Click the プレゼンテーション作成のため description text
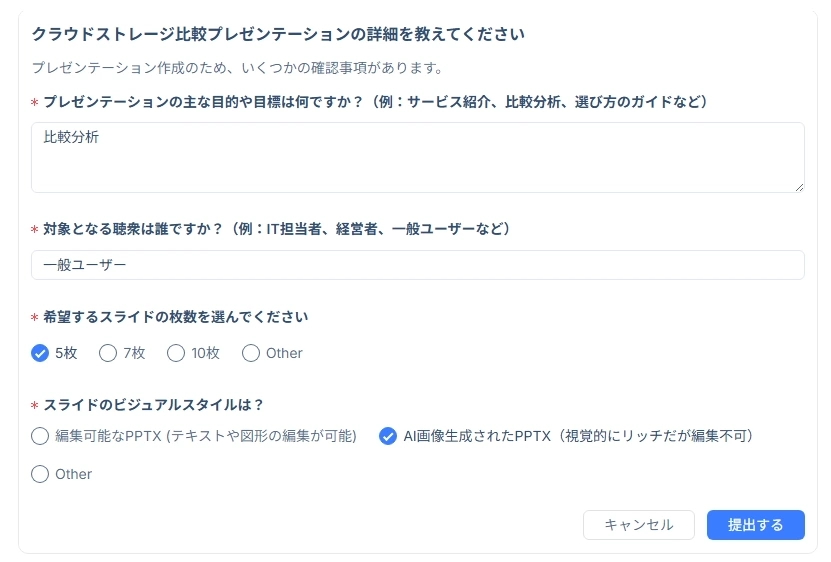This screenshot has width=831, height=562. tap(237, 68)
